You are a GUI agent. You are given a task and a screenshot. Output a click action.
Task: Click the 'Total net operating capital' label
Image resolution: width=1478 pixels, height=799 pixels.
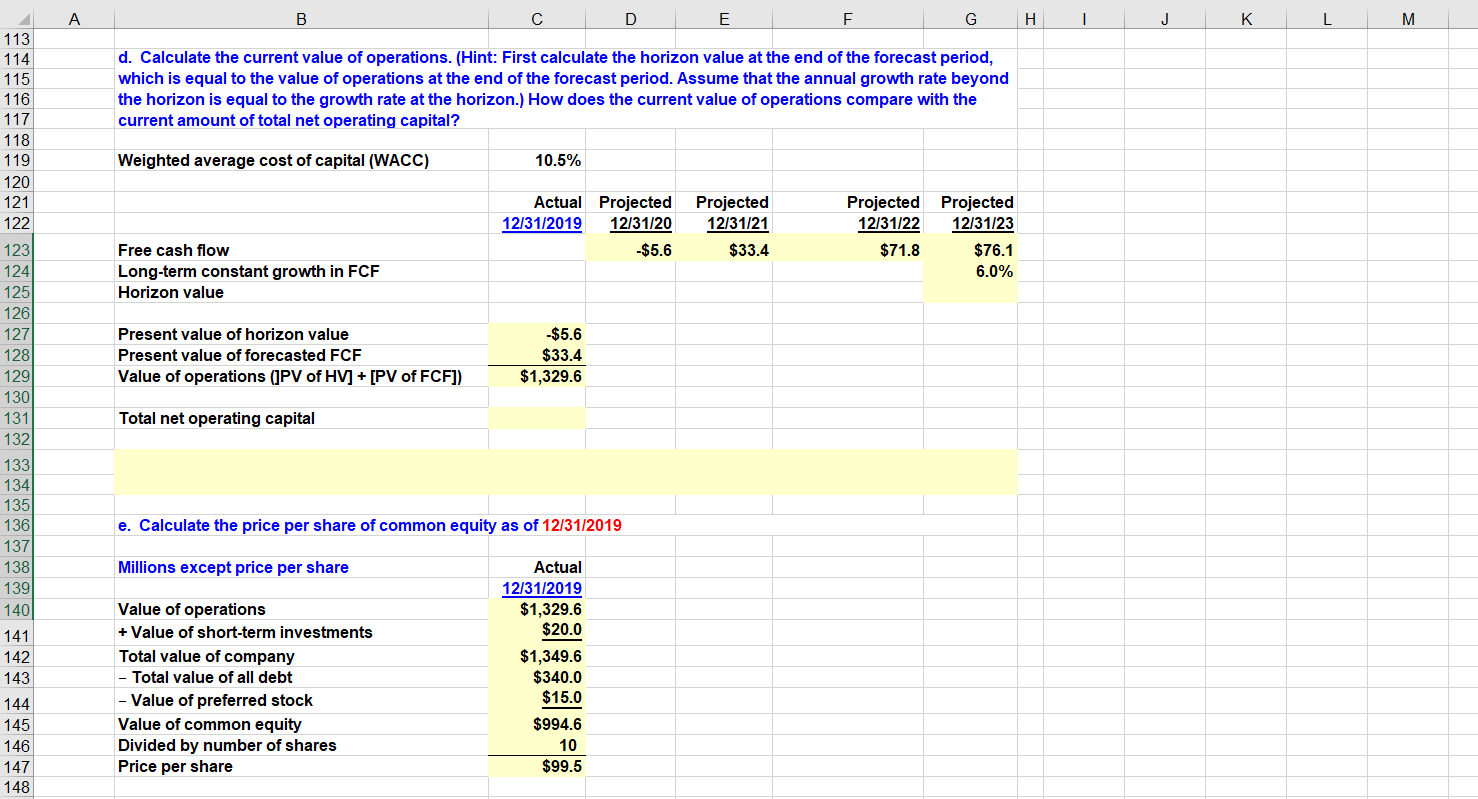pyautogui.click(x=216, y=418)
